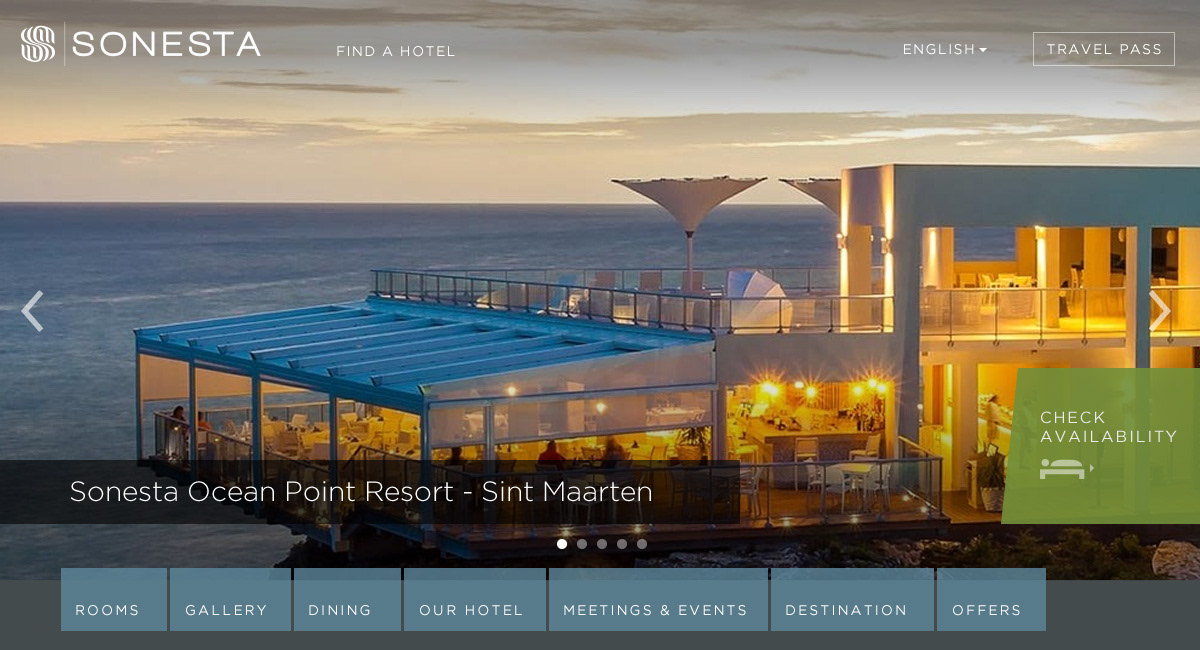Advance to next slide with right arrow
This screenshot has height=650, width=1200.
pyautogui.click(x=1160, y=311)
